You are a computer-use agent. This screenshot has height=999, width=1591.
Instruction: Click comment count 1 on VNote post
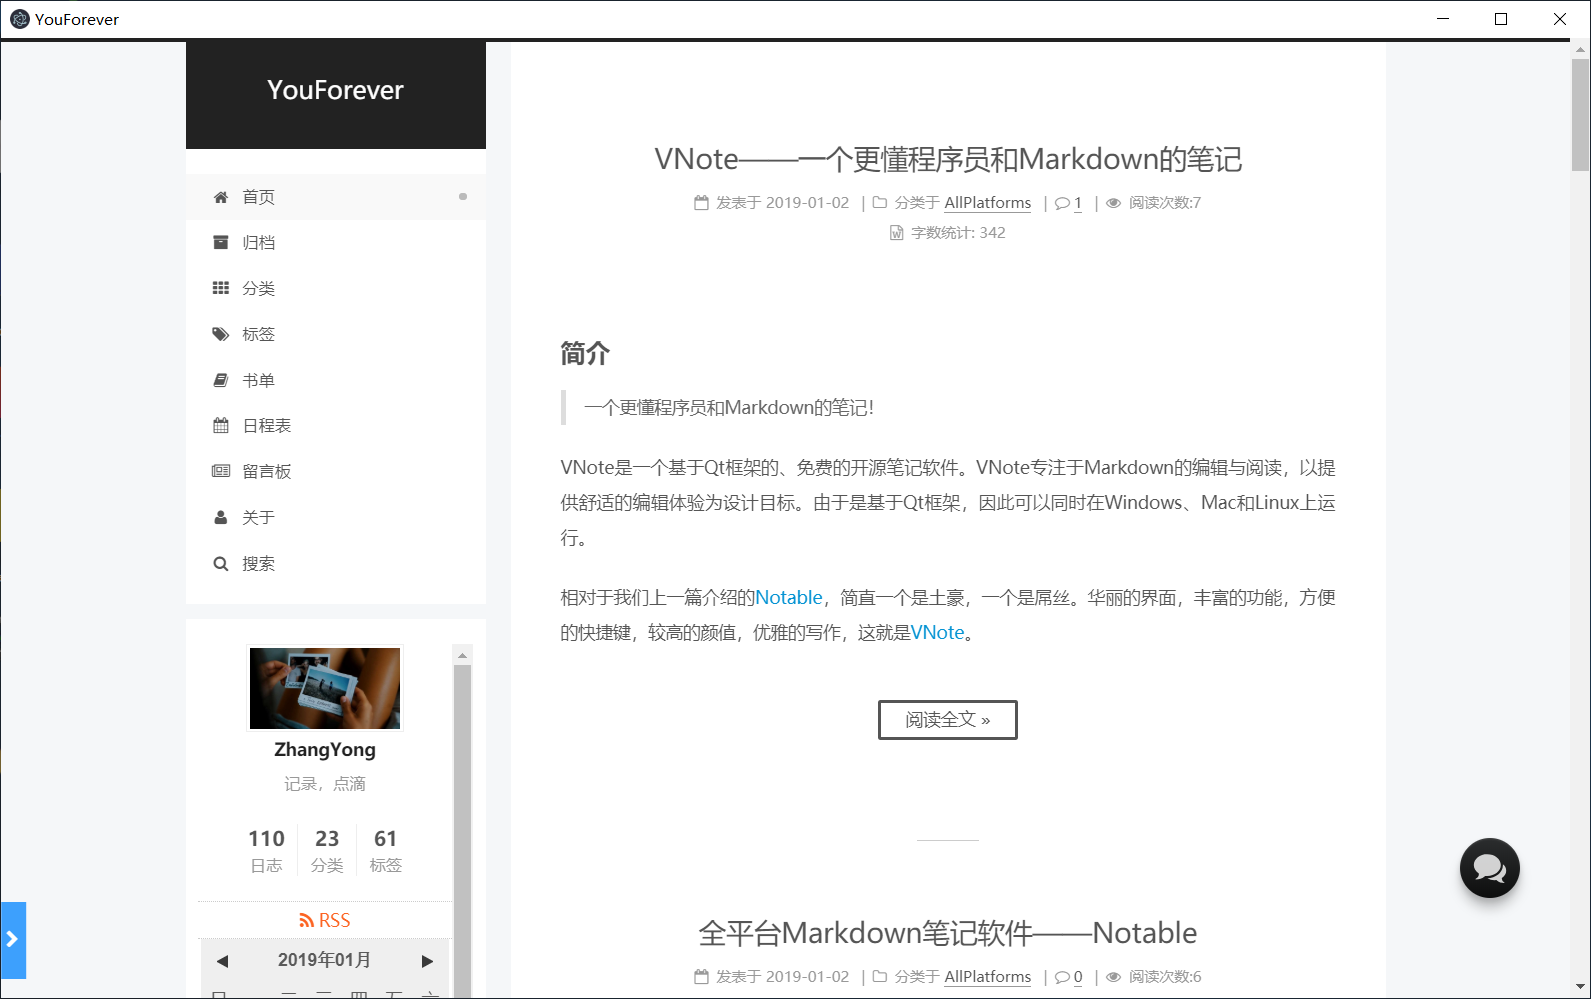(1078, 203)
